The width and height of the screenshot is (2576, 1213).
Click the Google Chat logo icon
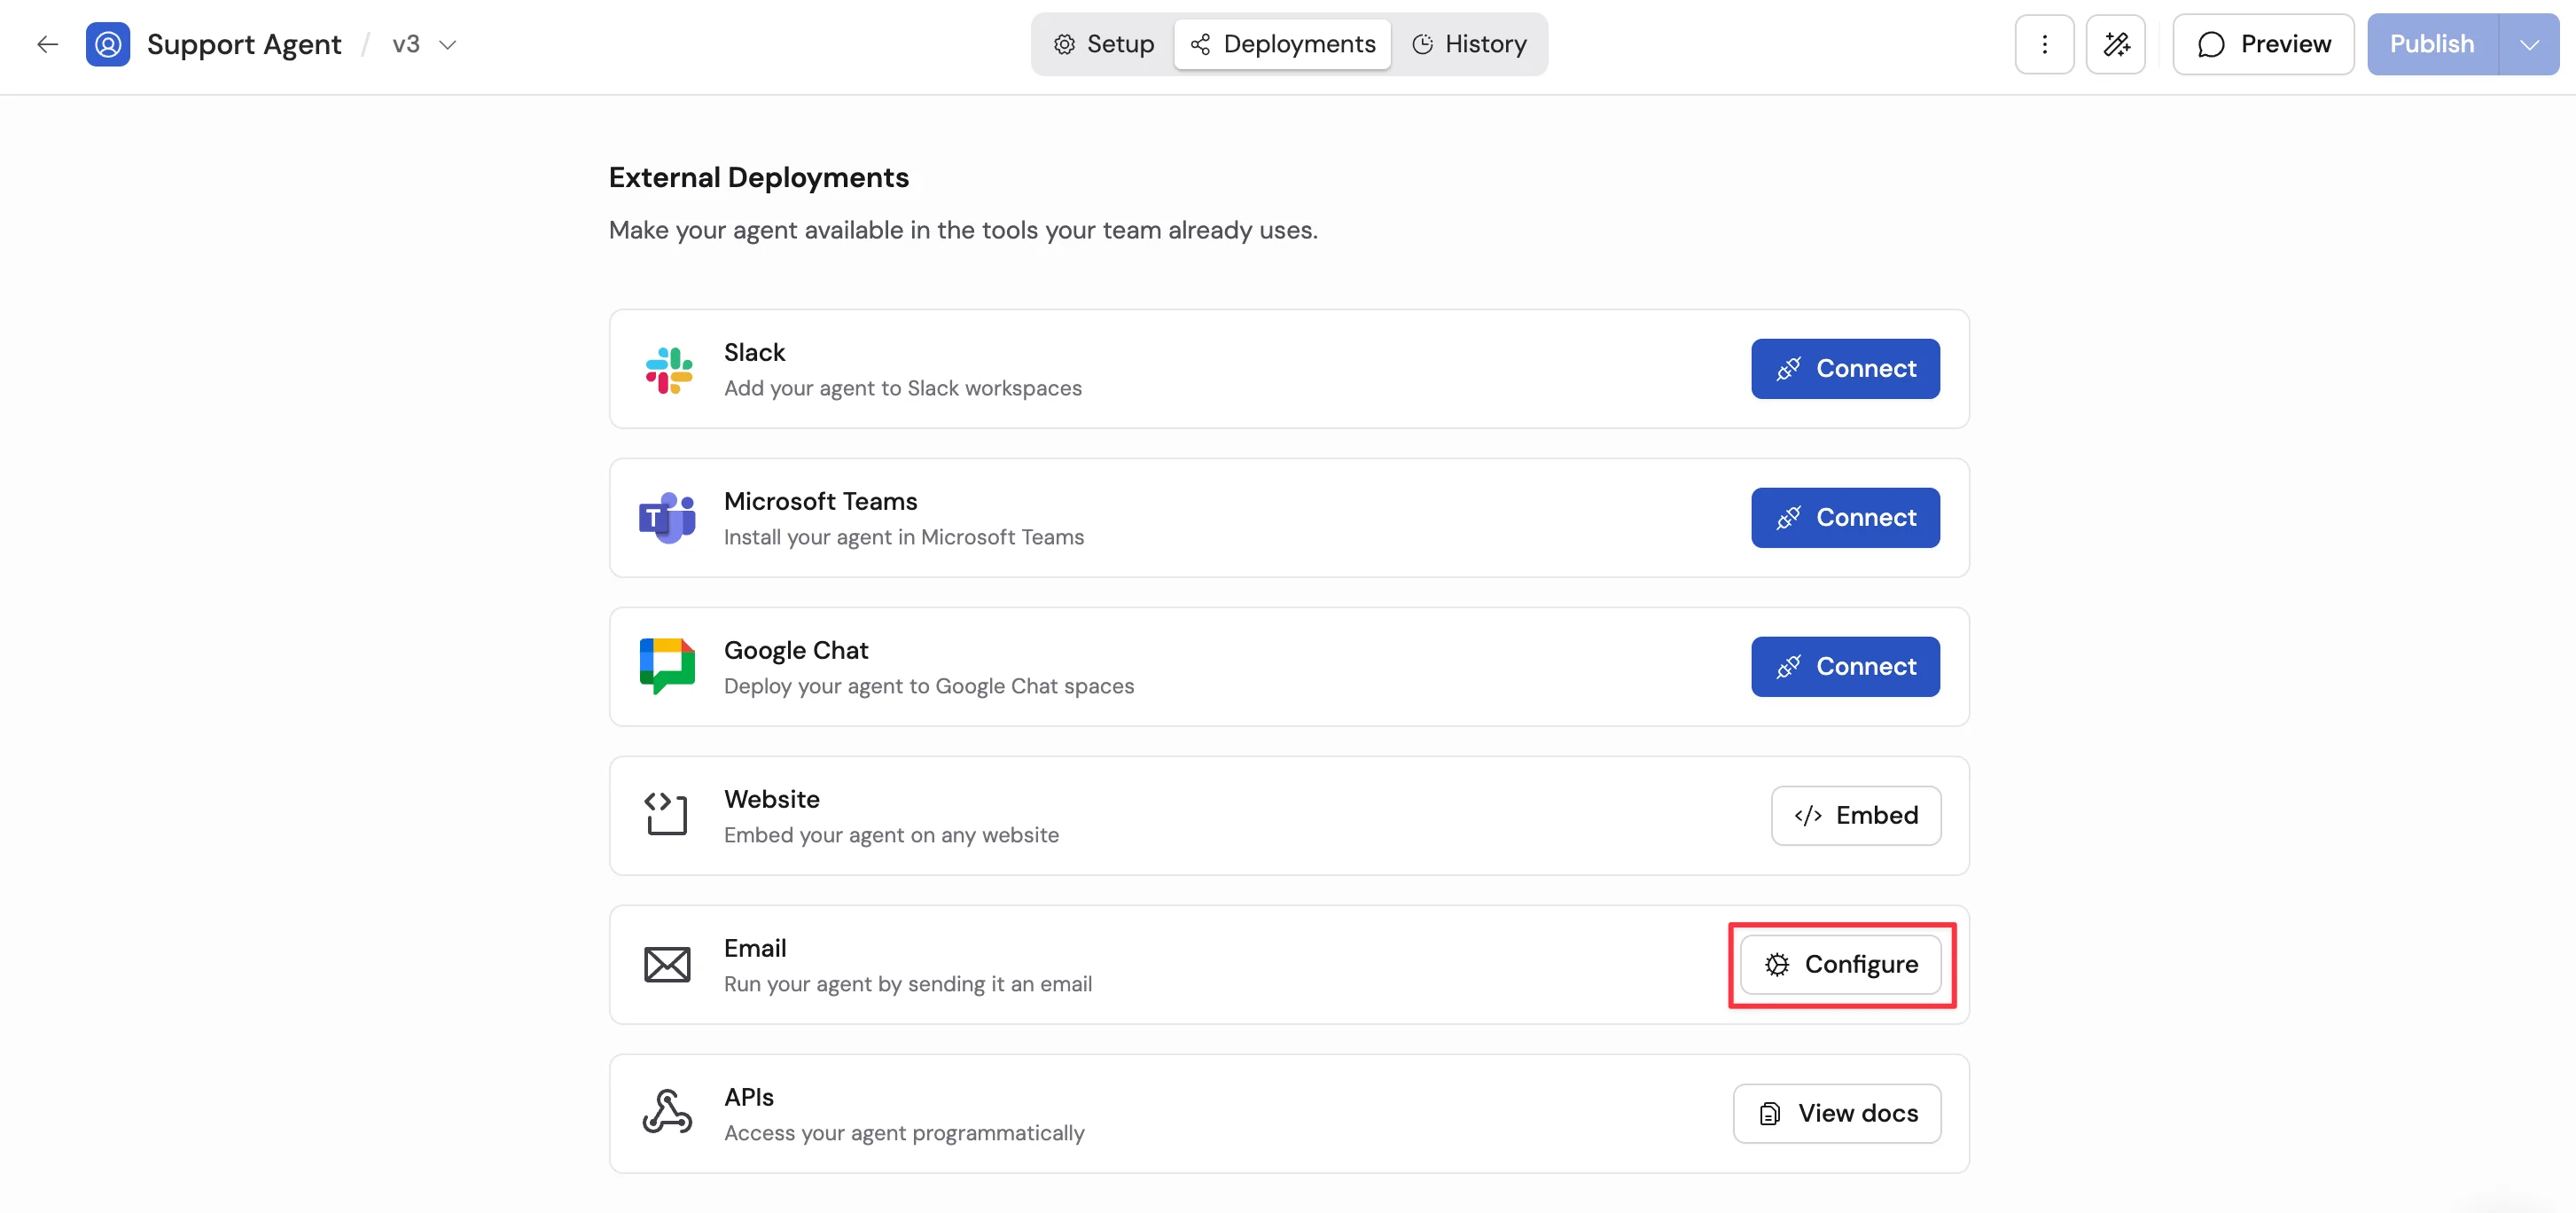click(667, 666)
